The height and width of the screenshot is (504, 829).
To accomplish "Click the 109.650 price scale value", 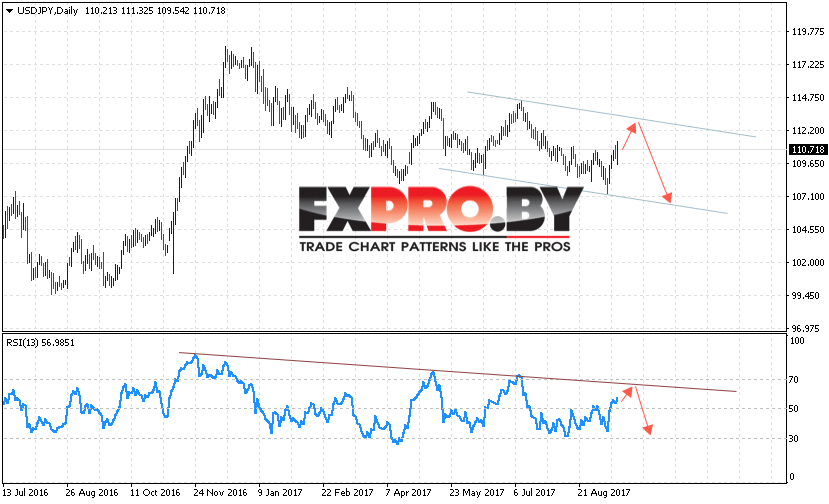I will tap(808, 163).
